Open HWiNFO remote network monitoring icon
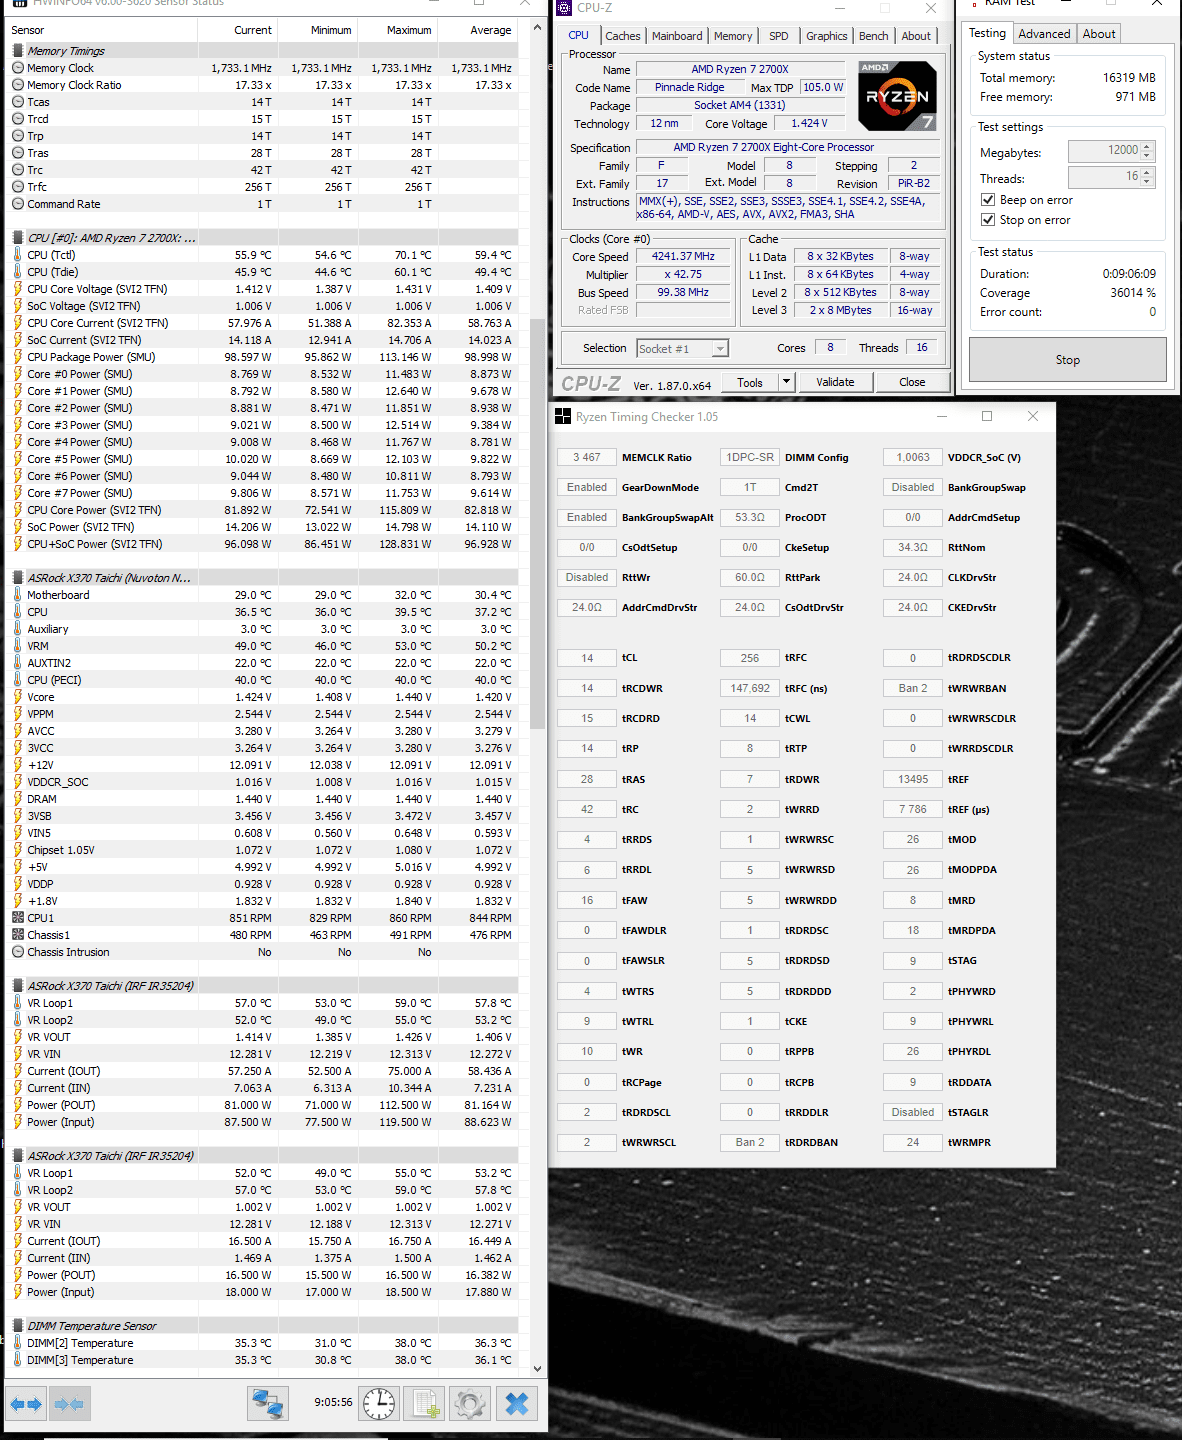Viewport: 1182px width, 1440px height. click(267, 1404)
